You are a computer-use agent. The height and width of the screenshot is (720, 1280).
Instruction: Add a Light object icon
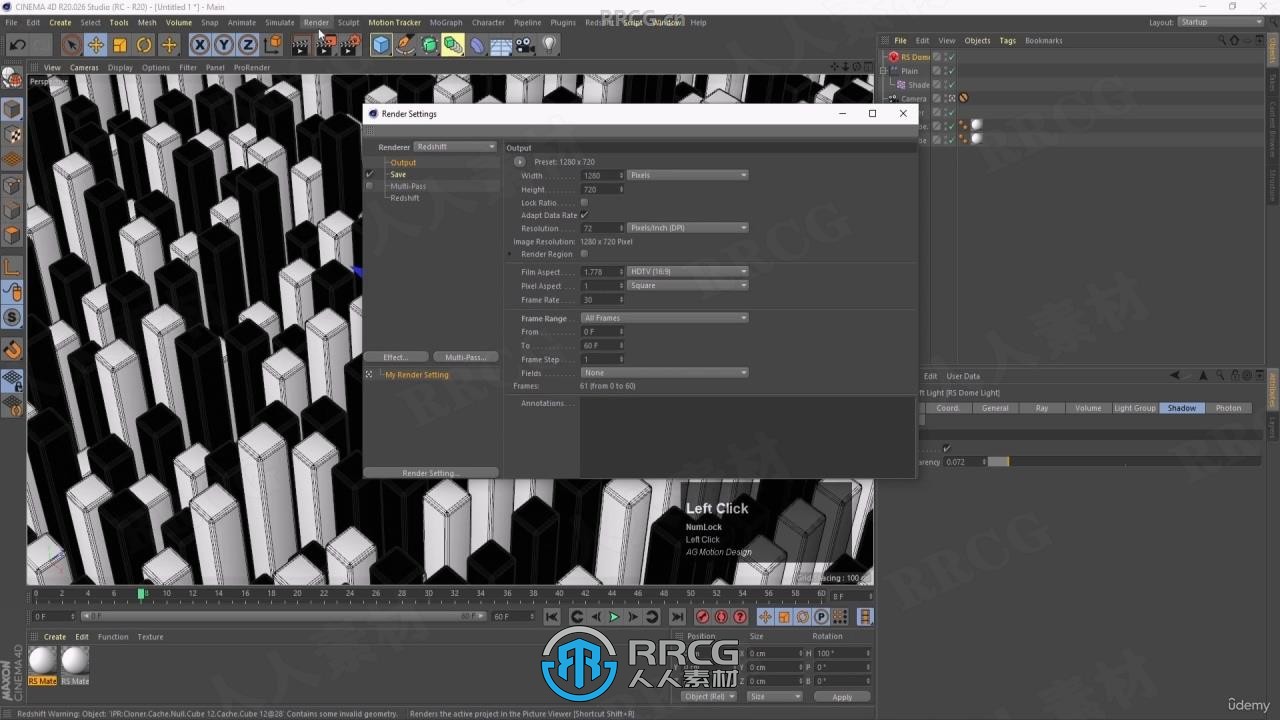[x=549, y=45]
